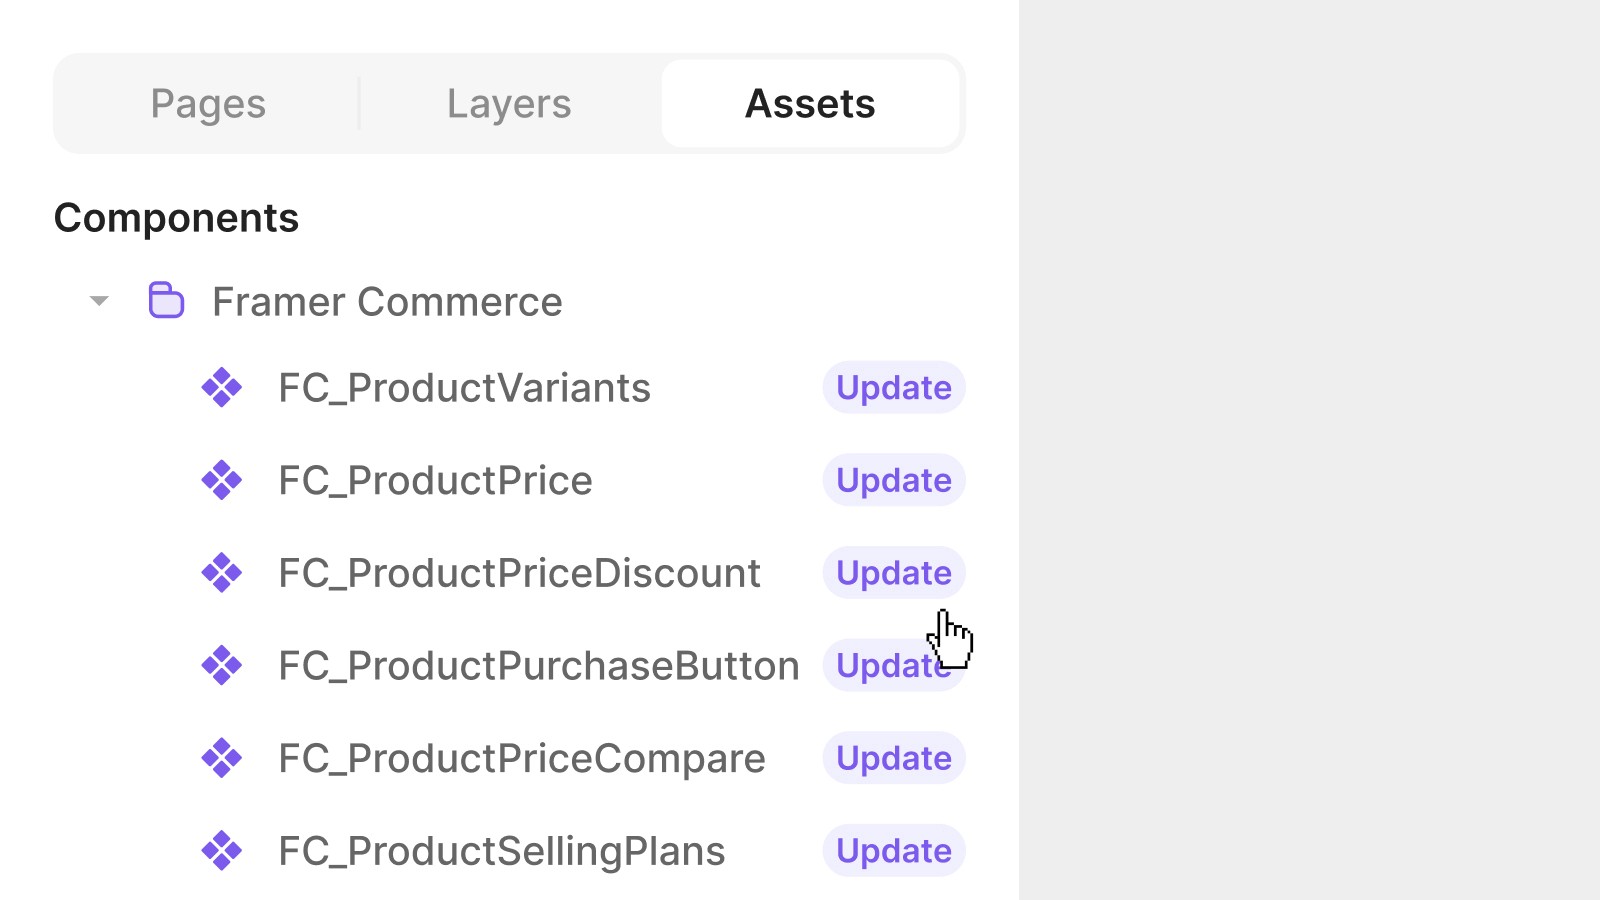Image resolution: width=1600 pixels, height=900 pixels.
Task: Select the FC_ProductPriceDiscount label
Action: pyautogui.click(x=519, y=573)
